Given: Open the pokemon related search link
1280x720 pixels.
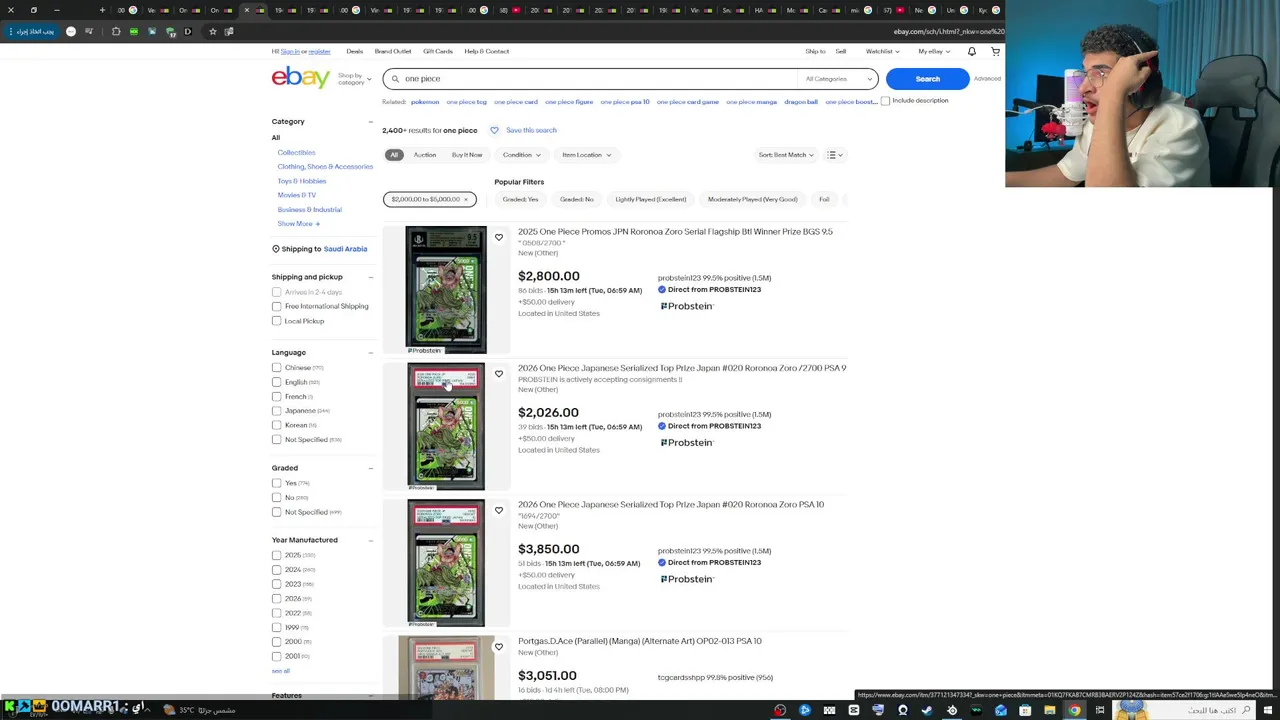Looking at the screenshot, I should pos(425,102).
